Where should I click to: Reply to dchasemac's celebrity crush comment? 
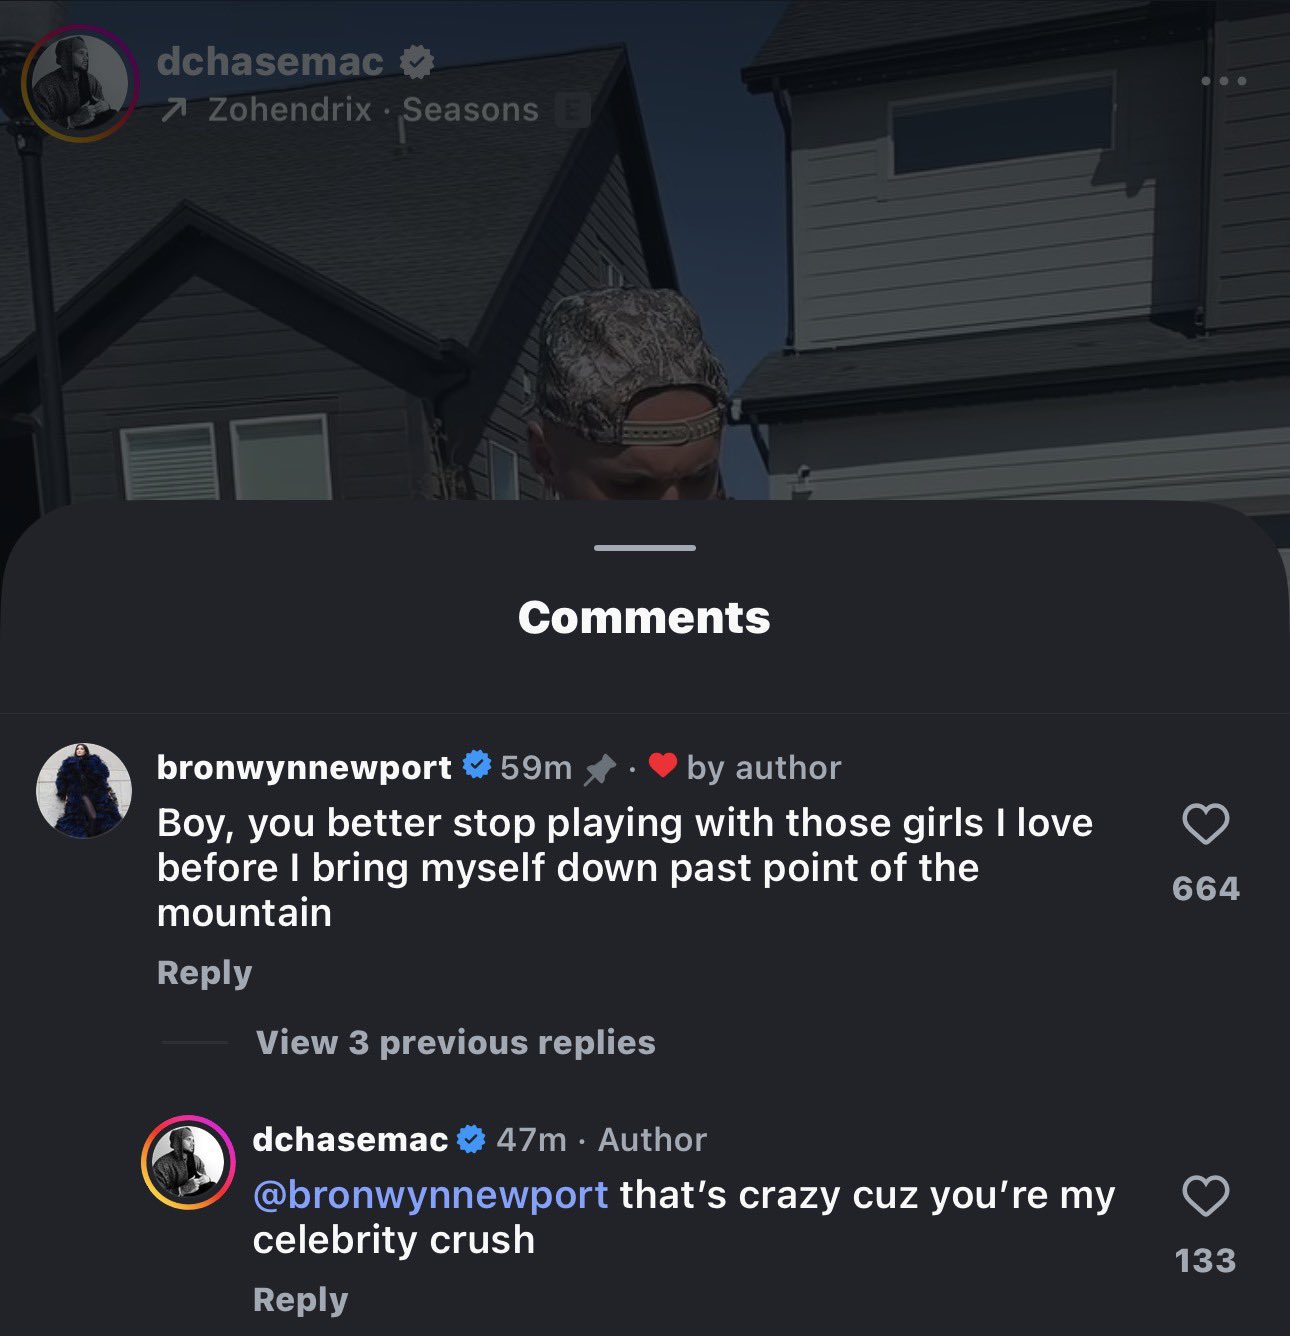click(x=300, y=1299)
